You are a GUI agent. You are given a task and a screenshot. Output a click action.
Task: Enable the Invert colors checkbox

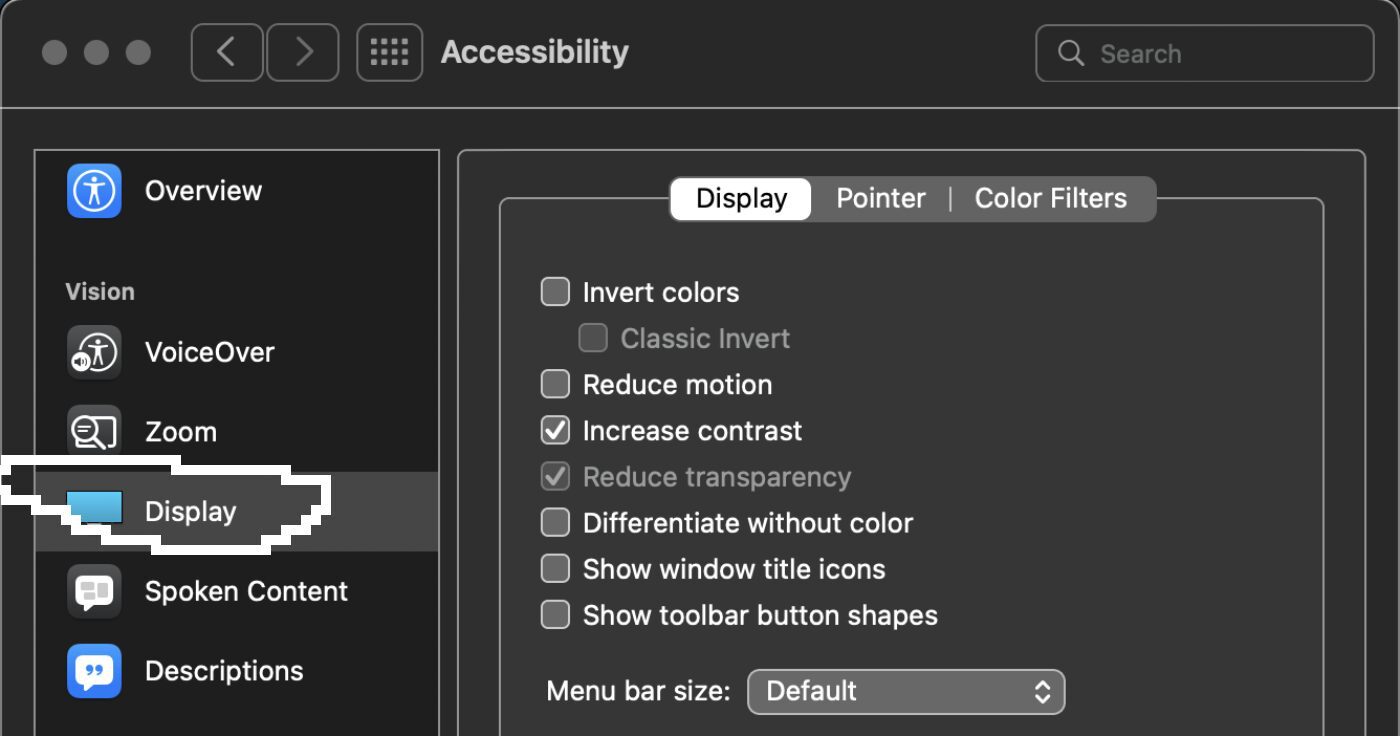click(555, 292)
